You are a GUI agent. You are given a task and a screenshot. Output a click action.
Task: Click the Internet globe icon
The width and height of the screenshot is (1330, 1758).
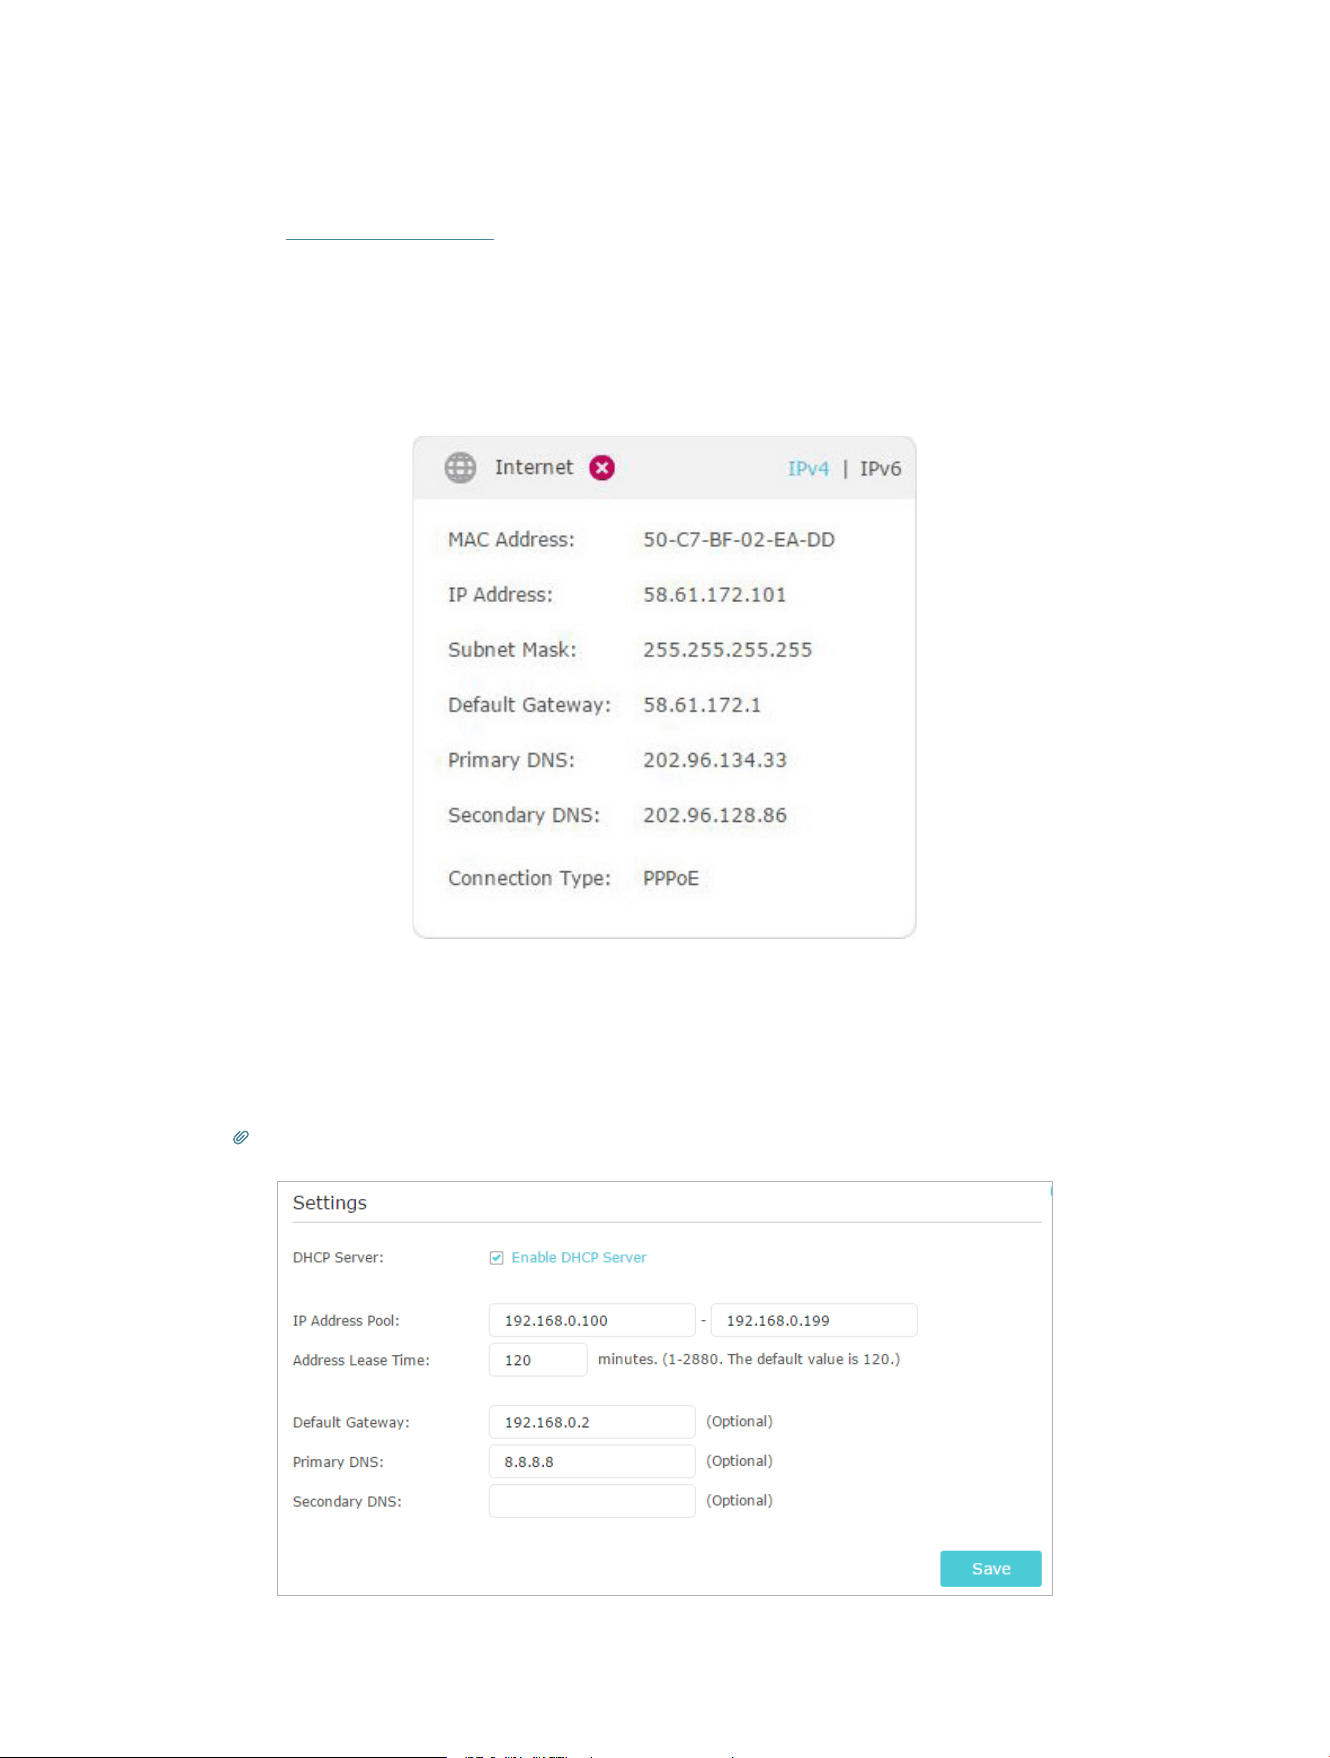pos(460,467)
